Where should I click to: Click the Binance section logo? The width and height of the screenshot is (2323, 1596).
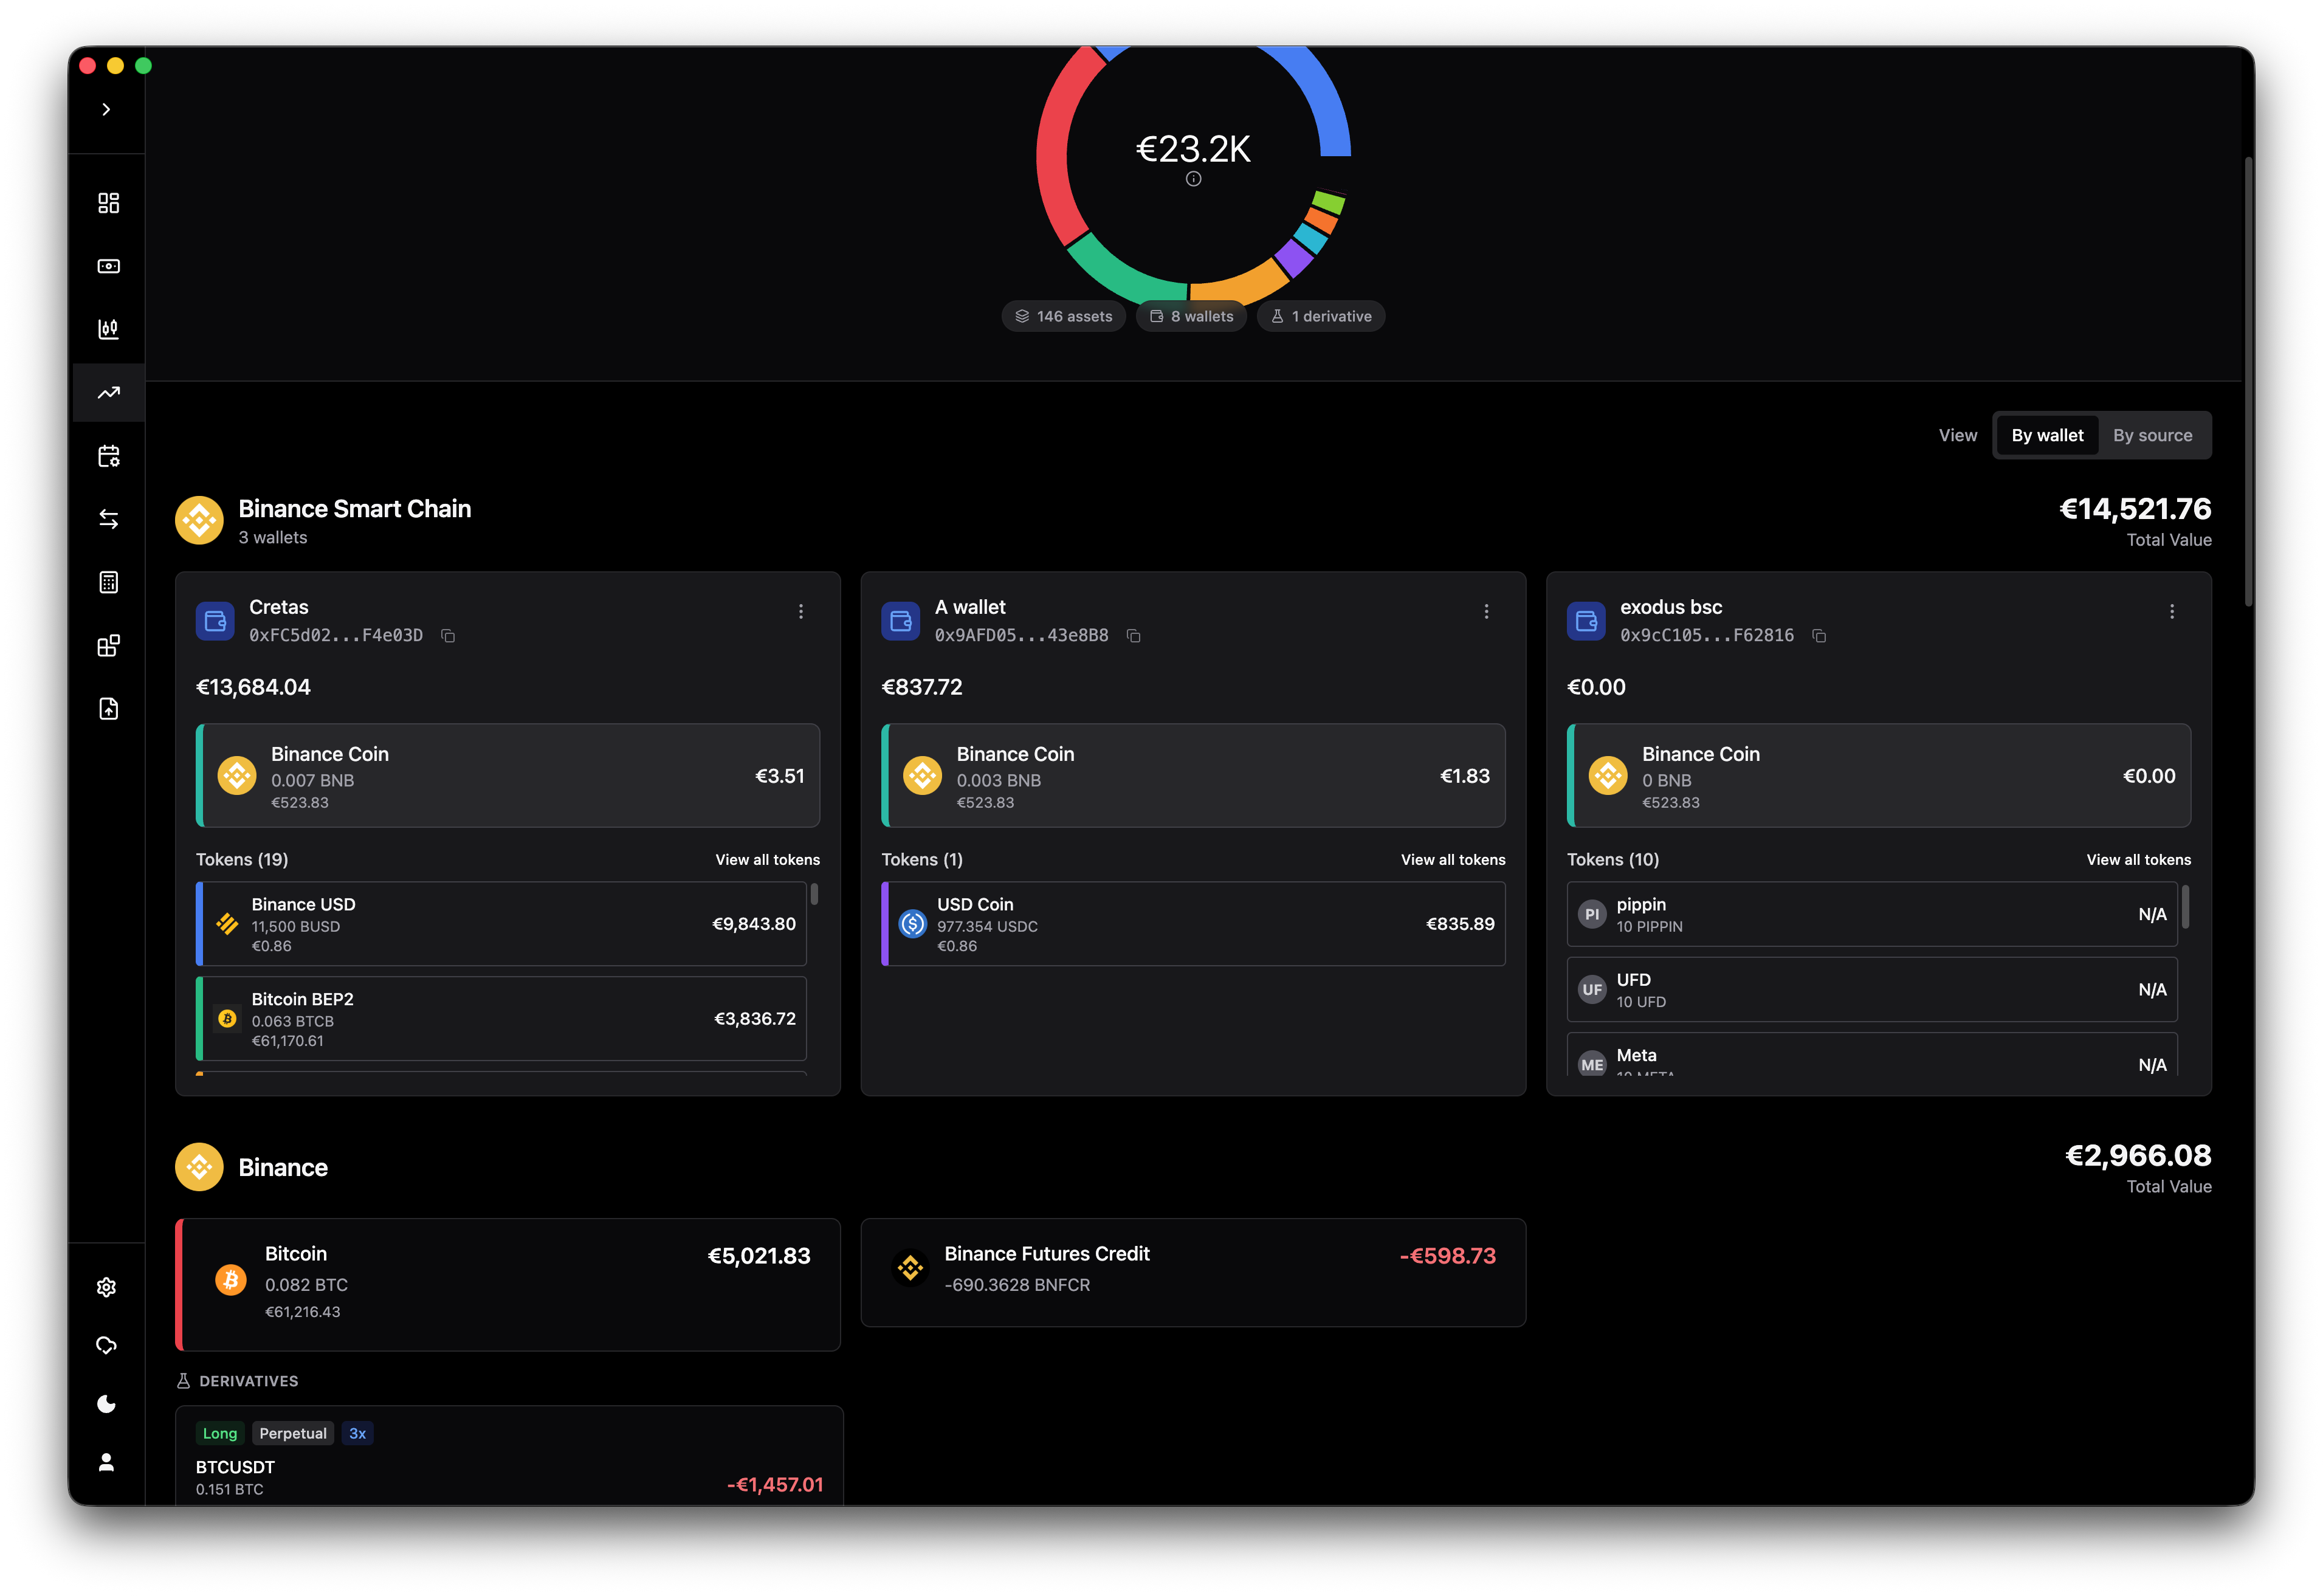point(199,1167)
